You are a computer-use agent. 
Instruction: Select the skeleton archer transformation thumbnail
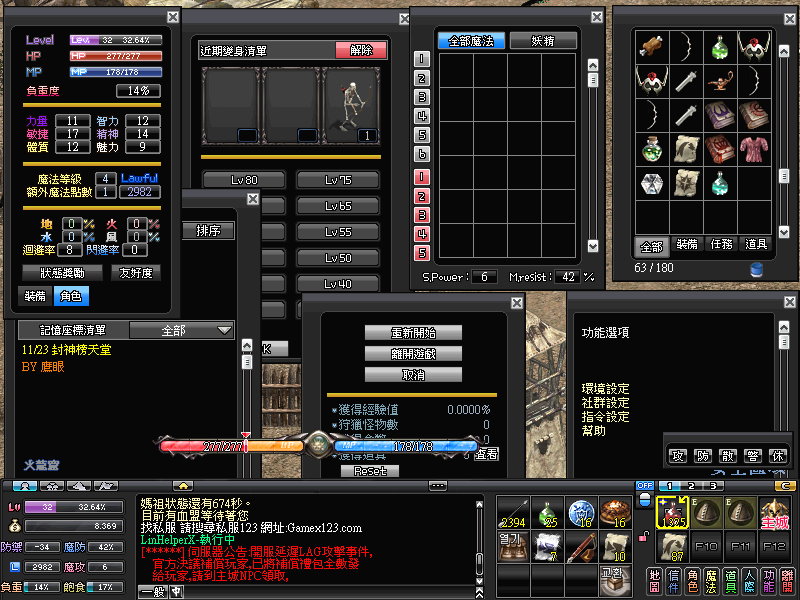tap(352, 106)
